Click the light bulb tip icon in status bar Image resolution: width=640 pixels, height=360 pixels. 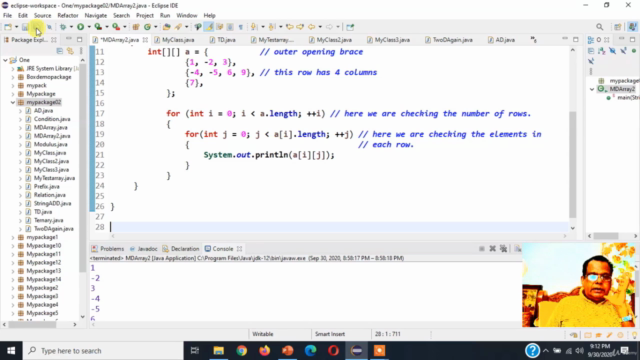click(x=634, y=335)
